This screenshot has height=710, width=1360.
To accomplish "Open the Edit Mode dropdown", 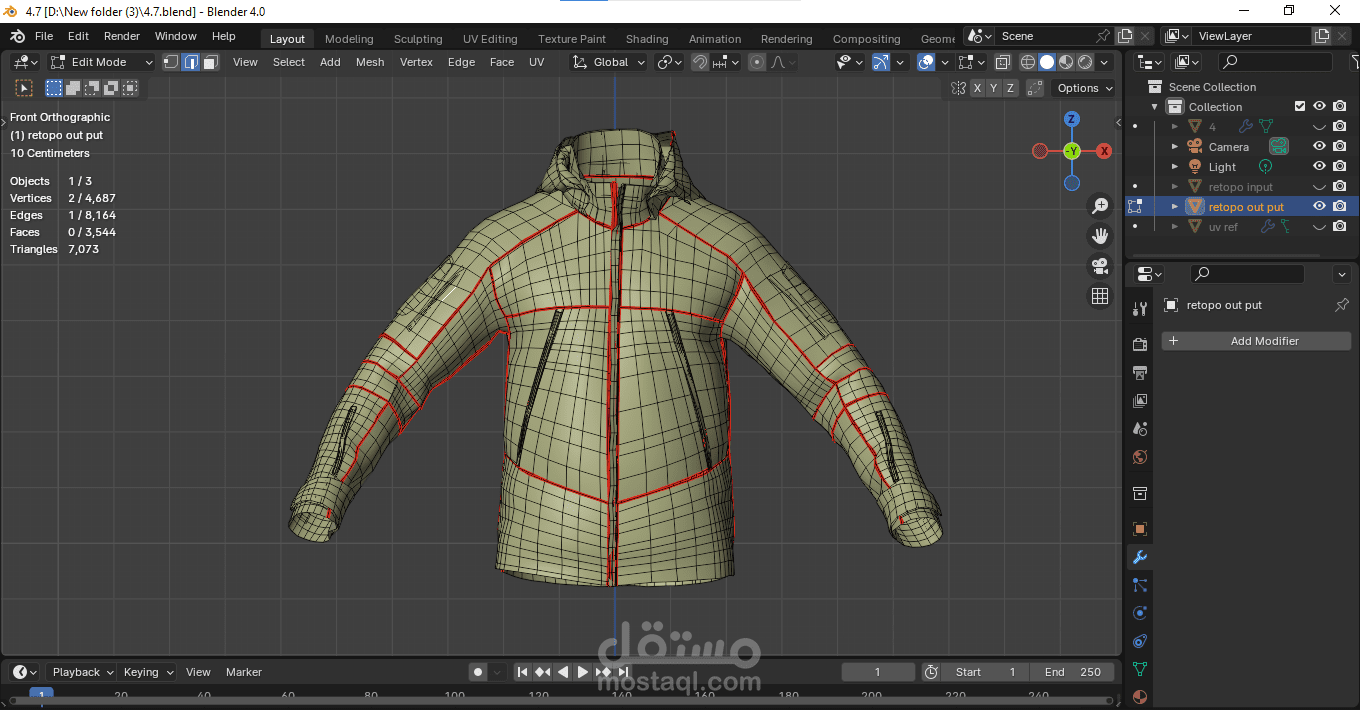I will [x=102, y=62].
